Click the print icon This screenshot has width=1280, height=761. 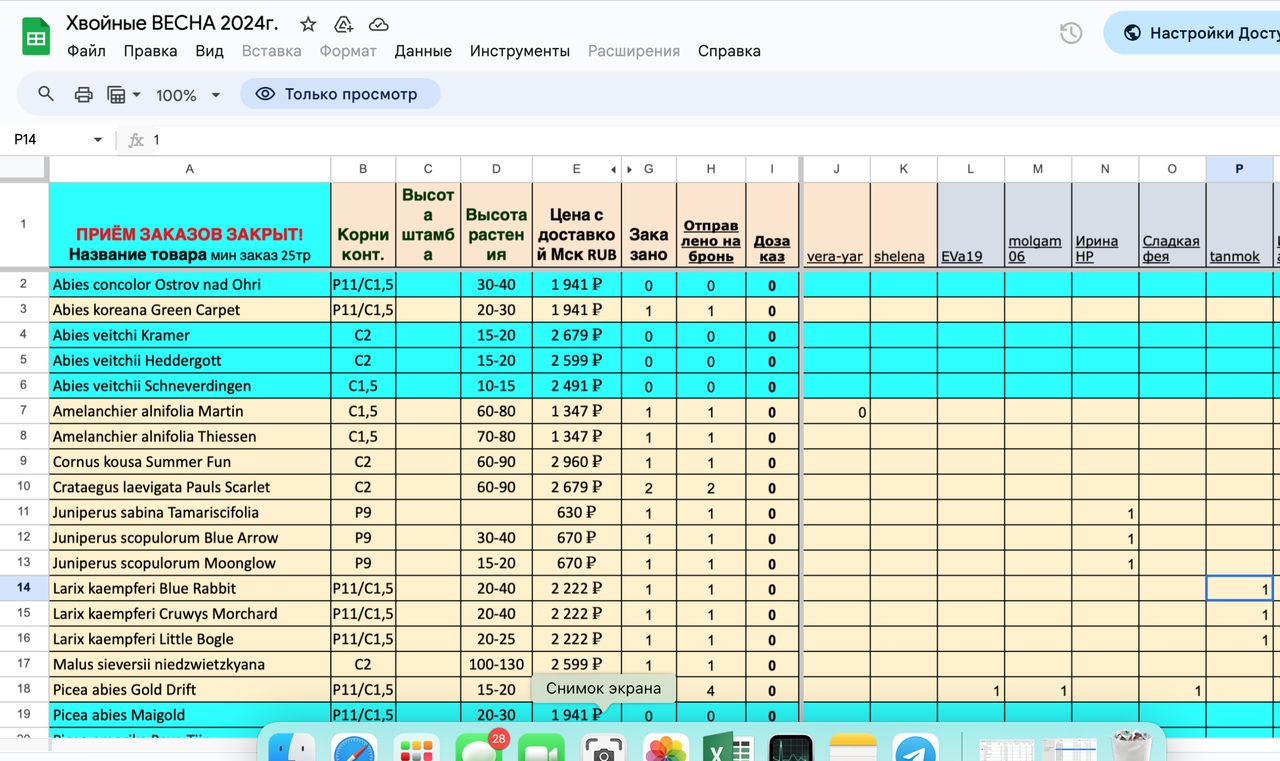click(x=82, y=93)
